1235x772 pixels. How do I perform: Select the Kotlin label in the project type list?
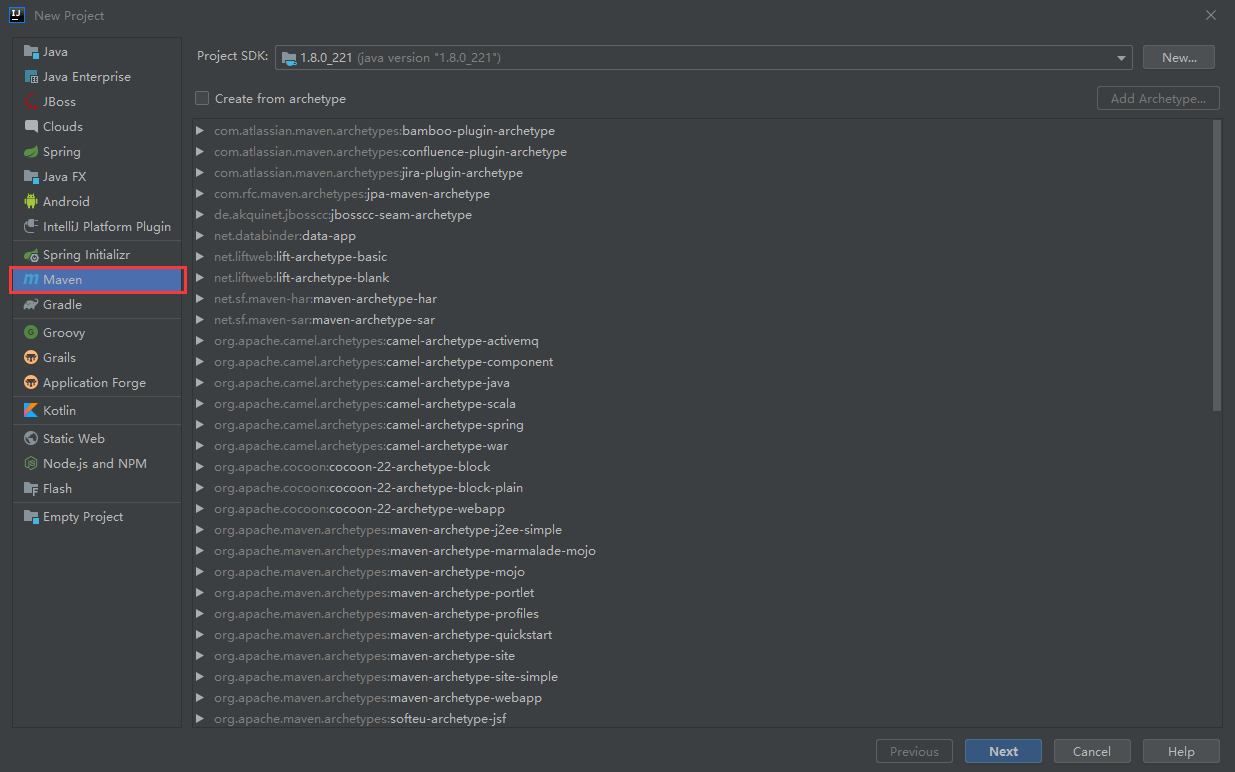pos(59,411)
